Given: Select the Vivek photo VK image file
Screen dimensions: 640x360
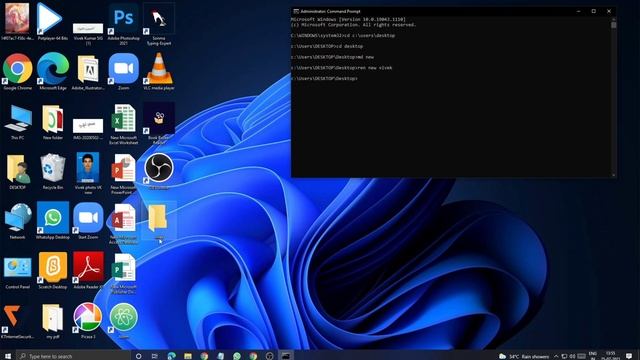Looking at the screenshot, I should pyautogui.click(x=88, y=173).
